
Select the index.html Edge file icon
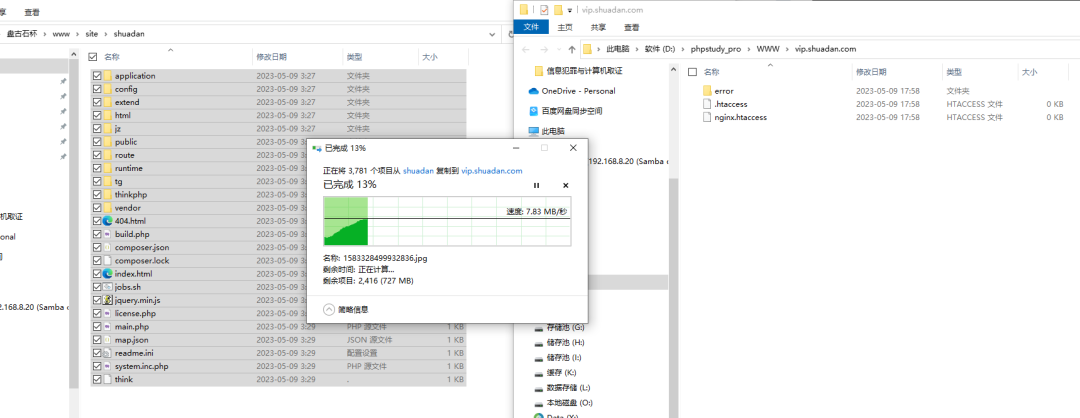coord(107,273)
